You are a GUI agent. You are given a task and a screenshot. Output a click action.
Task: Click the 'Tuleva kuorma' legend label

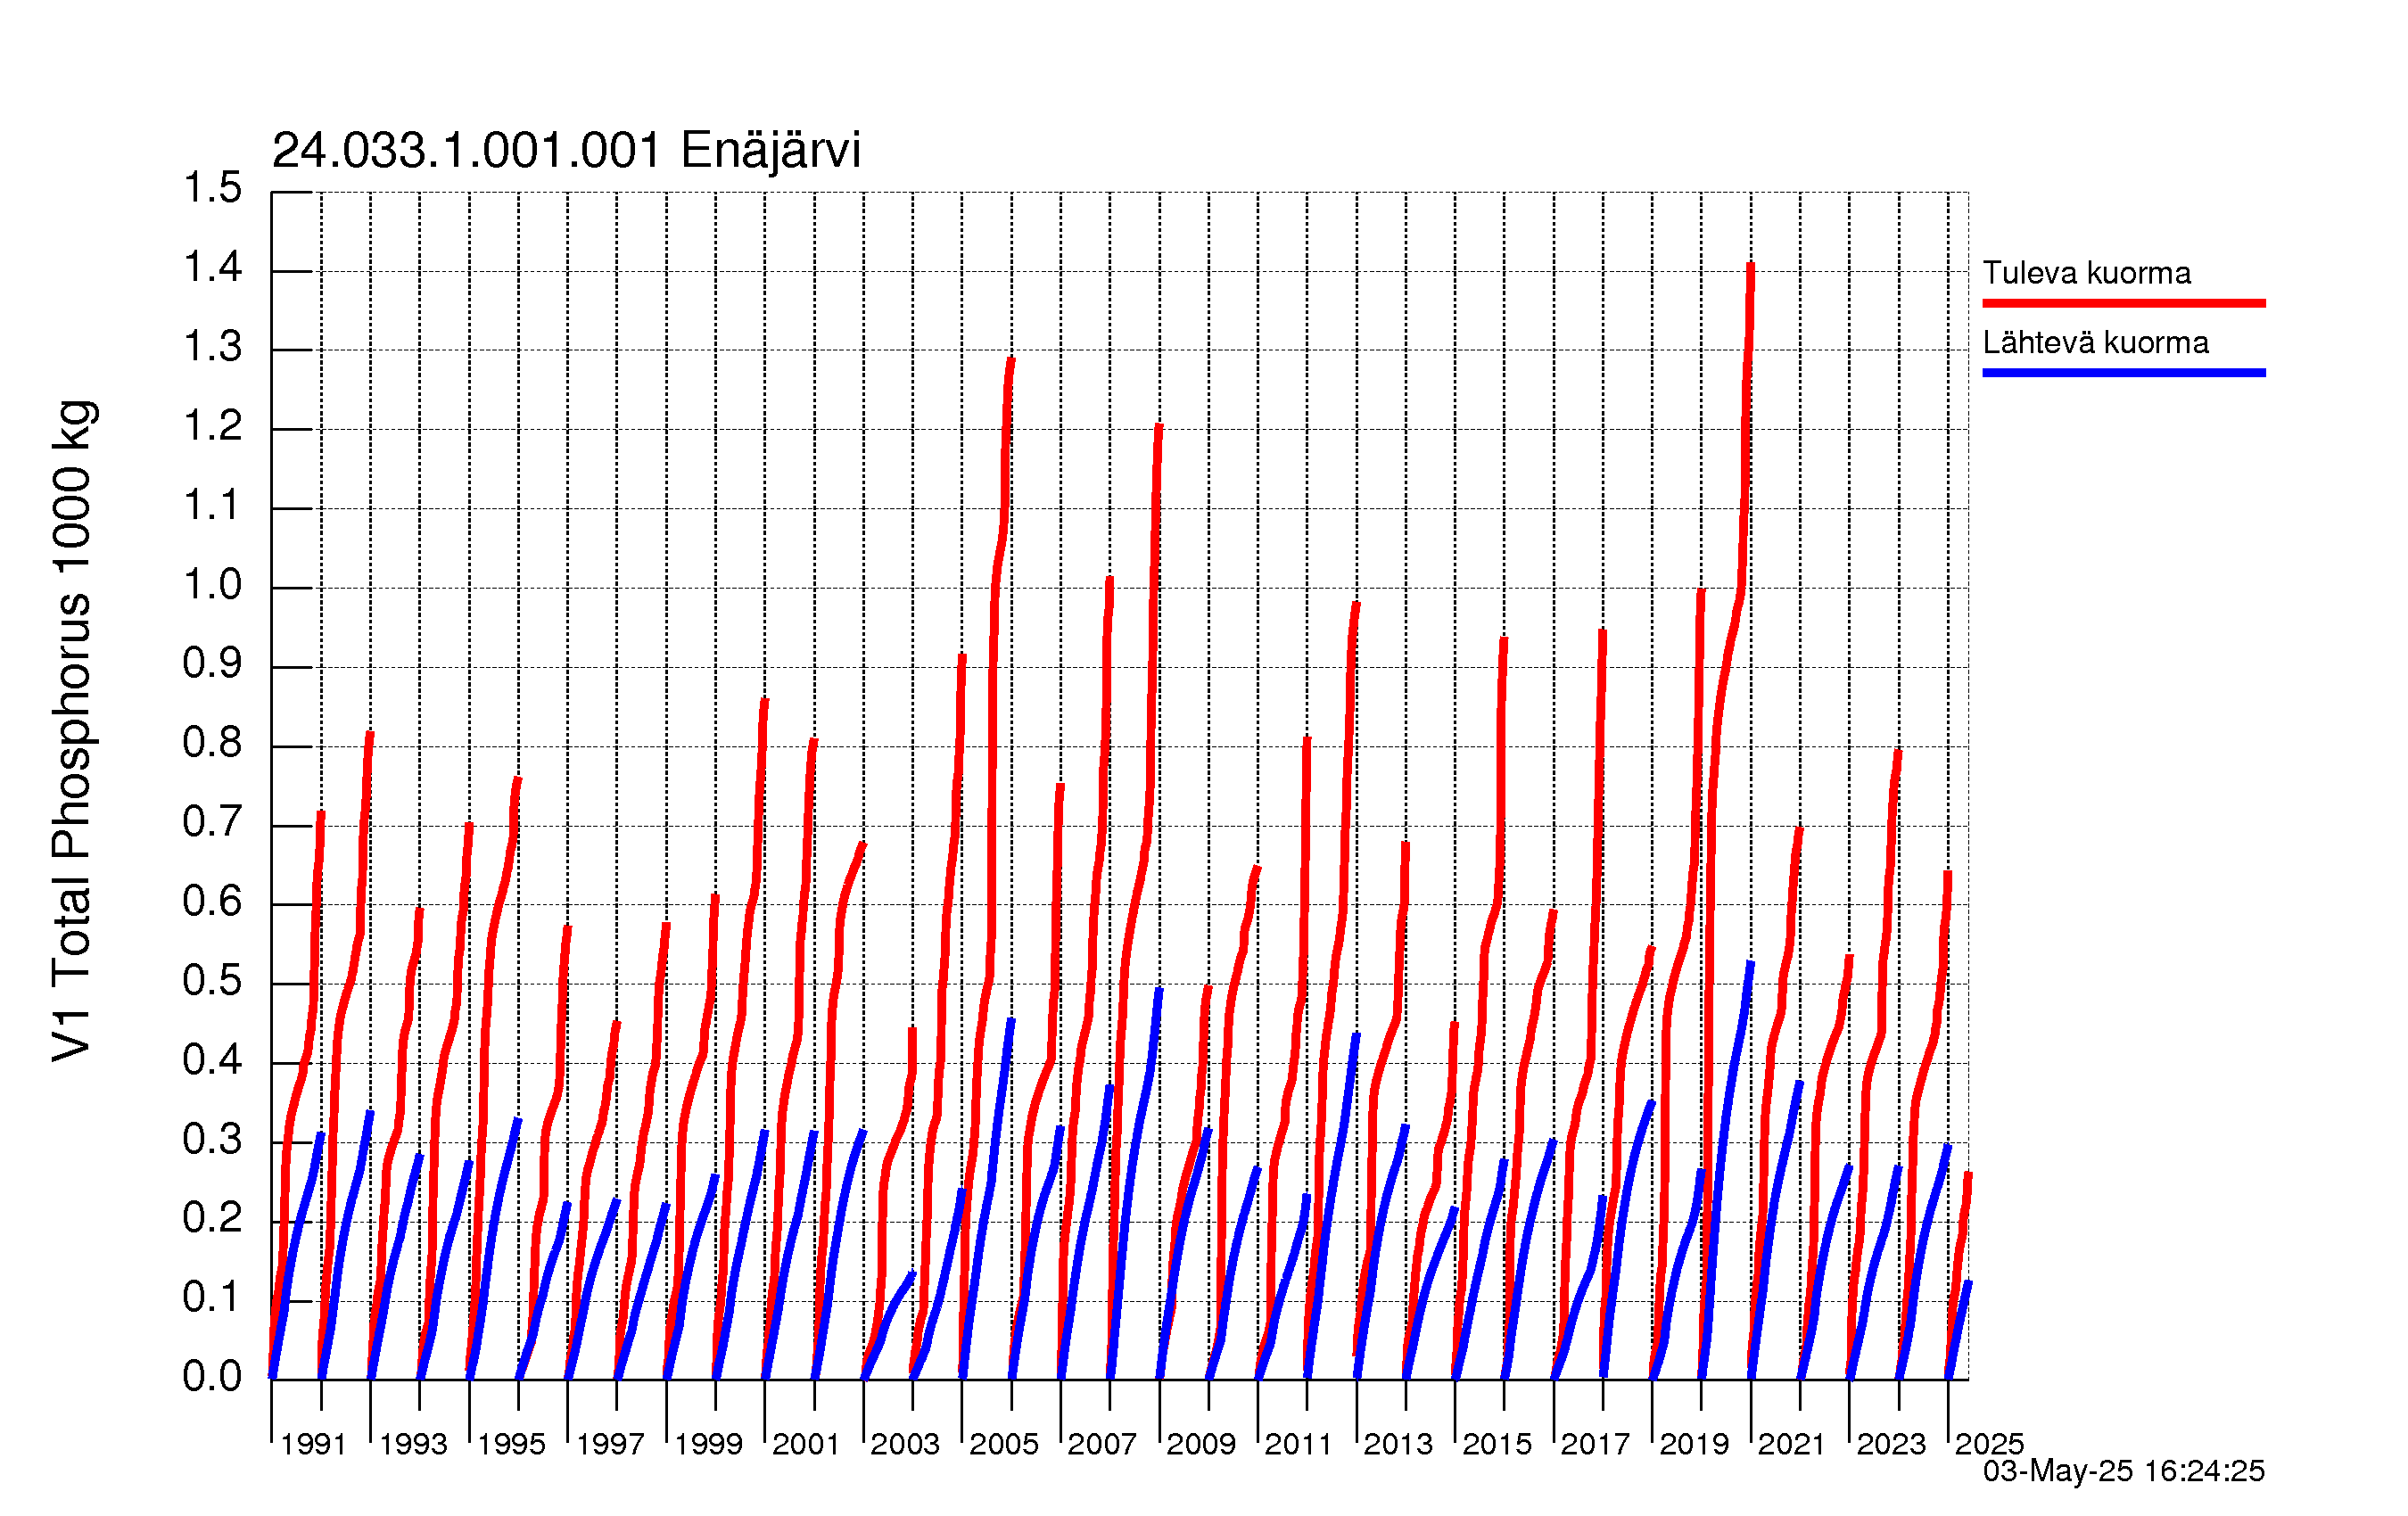point(2086,273)
